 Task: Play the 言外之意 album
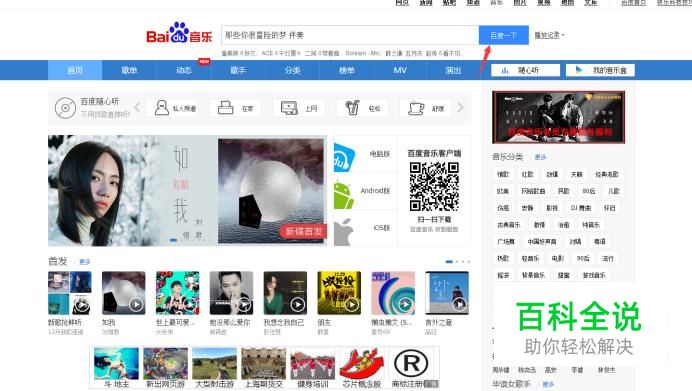[x=459, y=305]
